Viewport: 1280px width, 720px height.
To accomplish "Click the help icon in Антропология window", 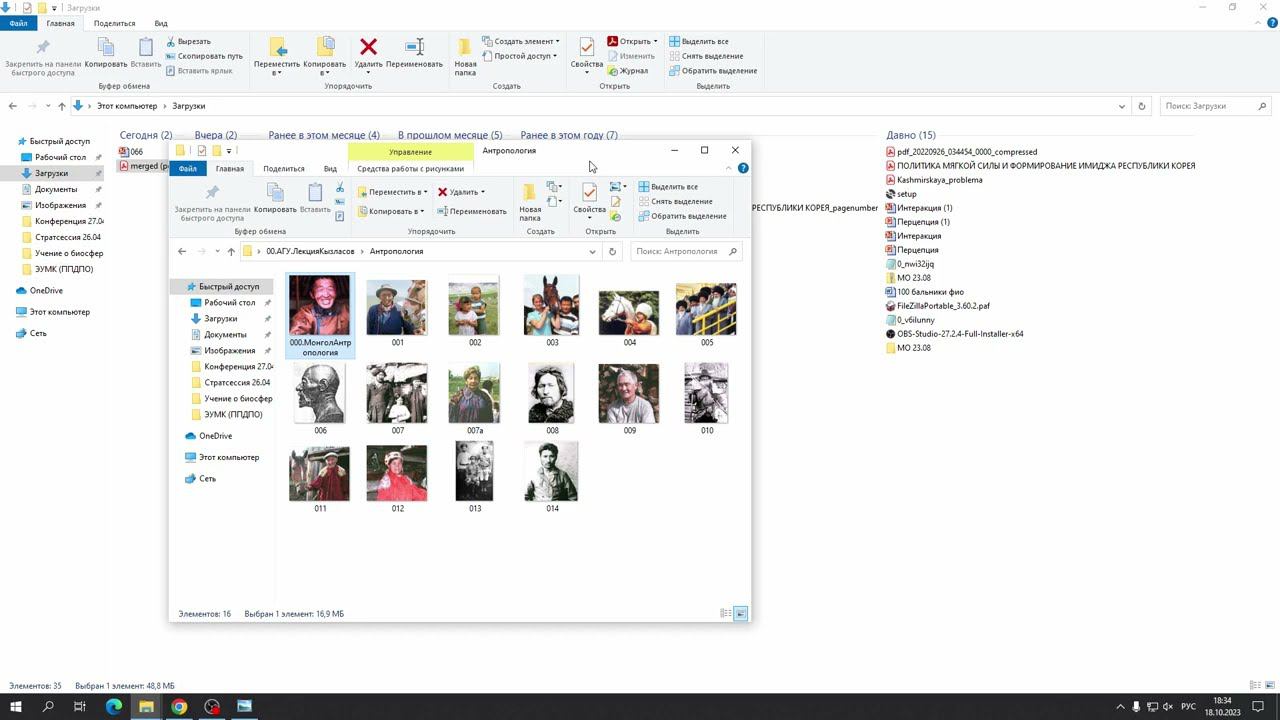I will (x=743, y=168).
